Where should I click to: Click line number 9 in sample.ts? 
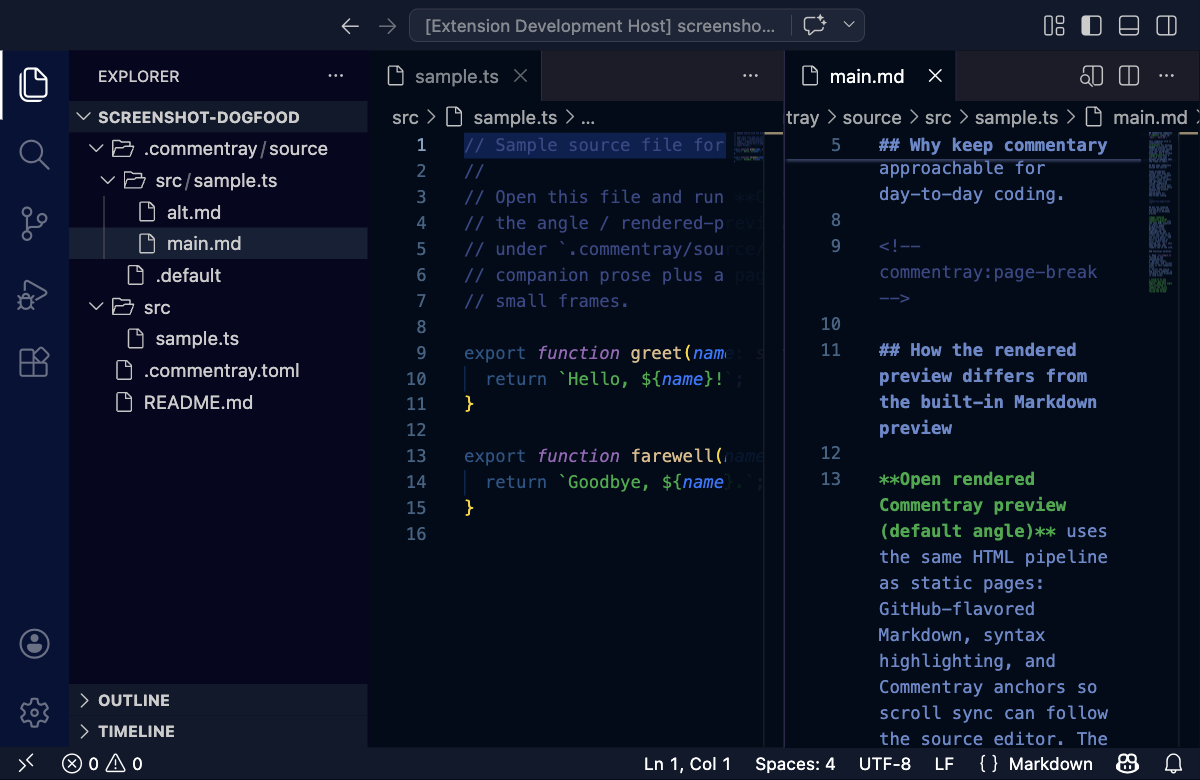420,353
